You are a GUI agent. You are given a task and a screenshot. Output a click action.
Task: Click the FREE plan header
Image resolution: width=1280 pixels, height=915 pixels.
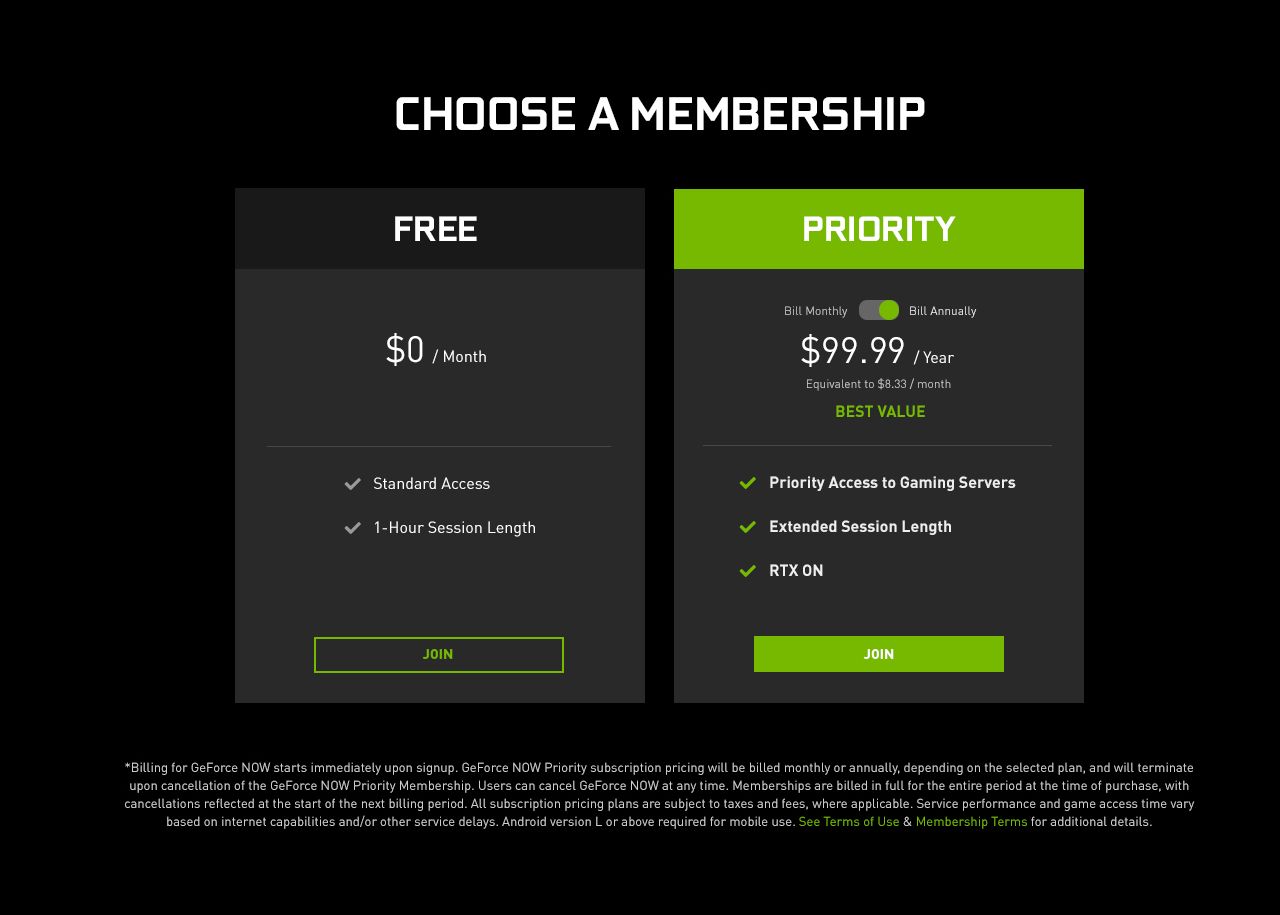[435, 229]
